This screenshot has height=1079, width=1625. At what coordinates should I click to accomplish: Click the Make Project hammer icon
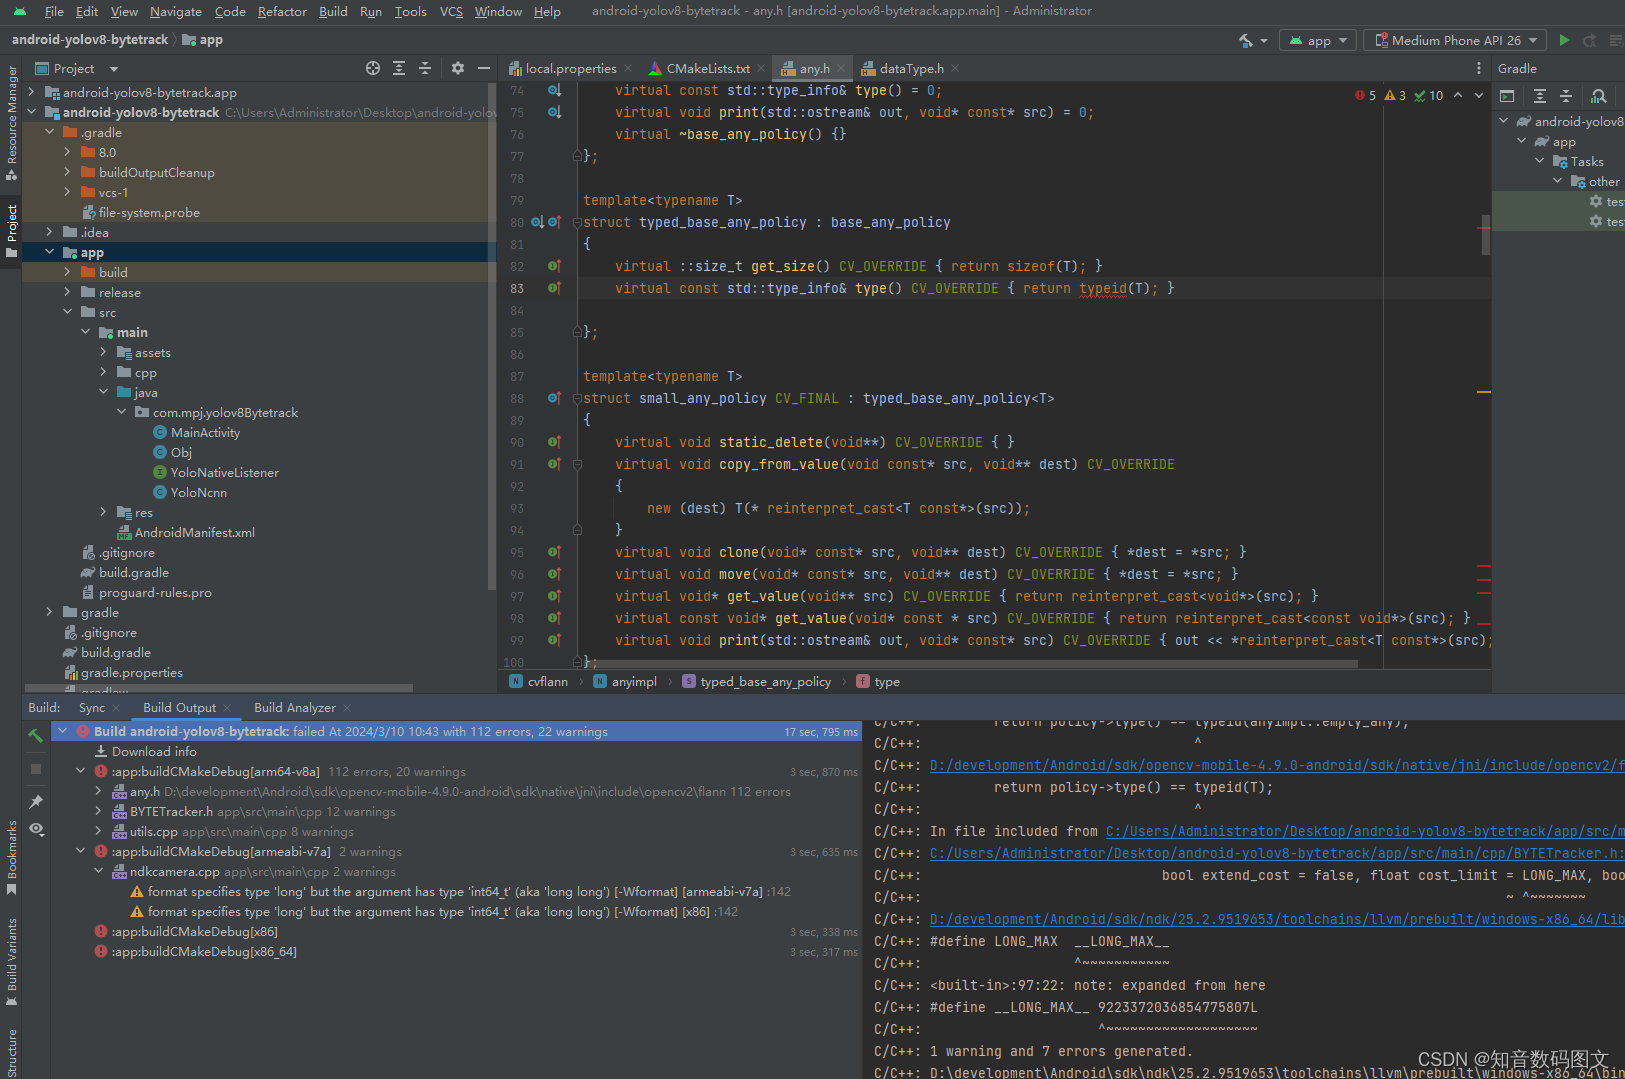1245,40
